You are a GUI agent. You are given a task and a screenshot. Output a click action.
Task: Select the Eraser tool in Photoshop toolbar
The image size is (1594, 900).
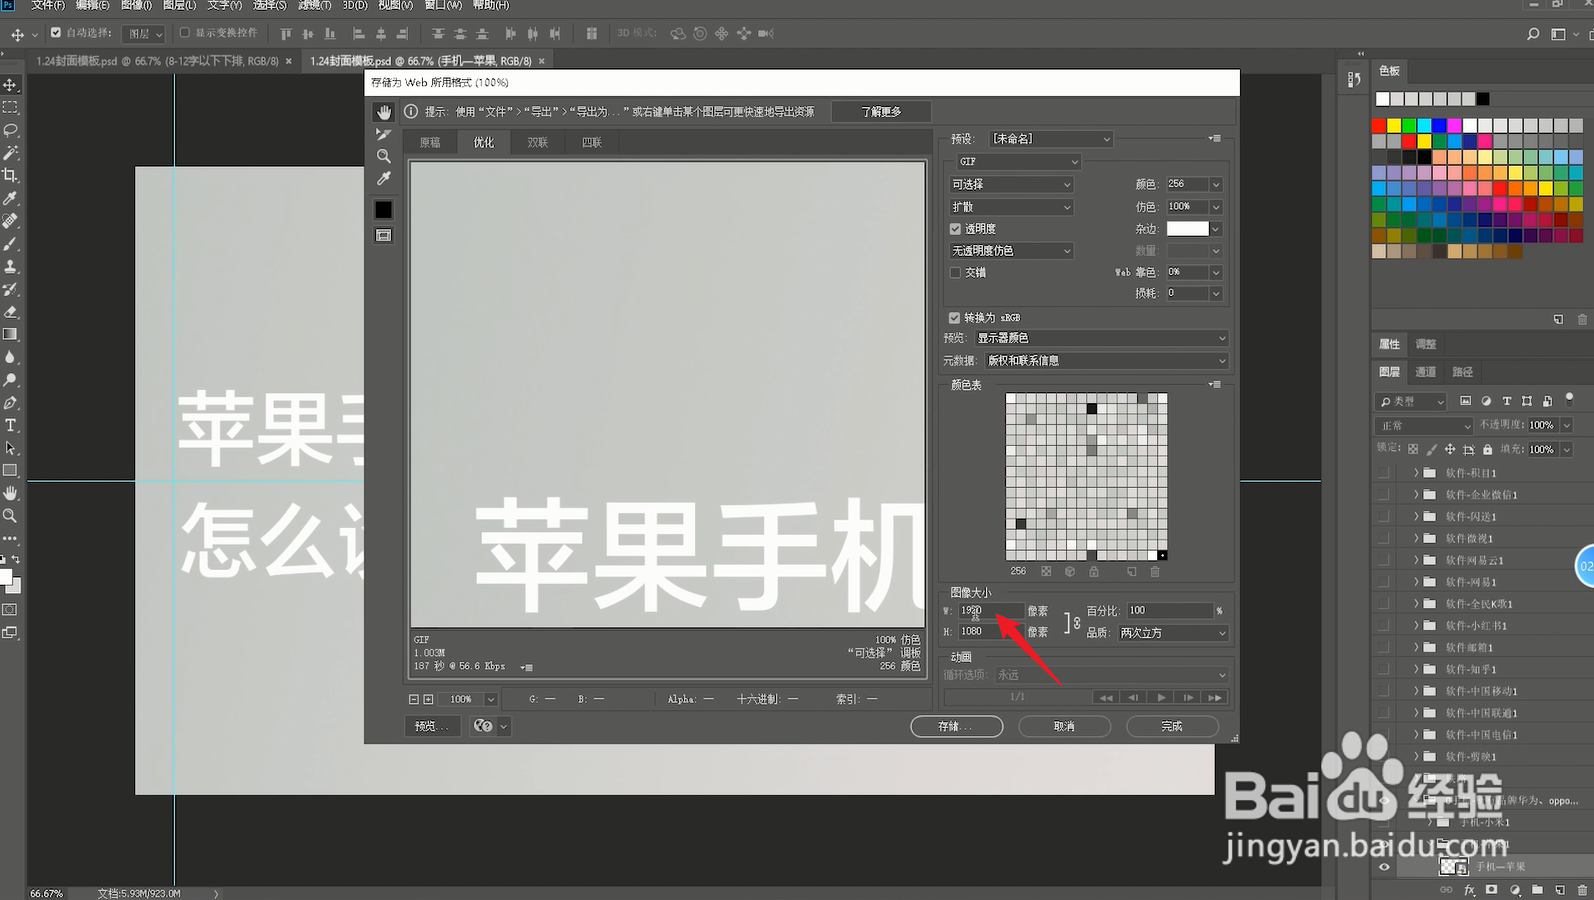tap(11, 312)
